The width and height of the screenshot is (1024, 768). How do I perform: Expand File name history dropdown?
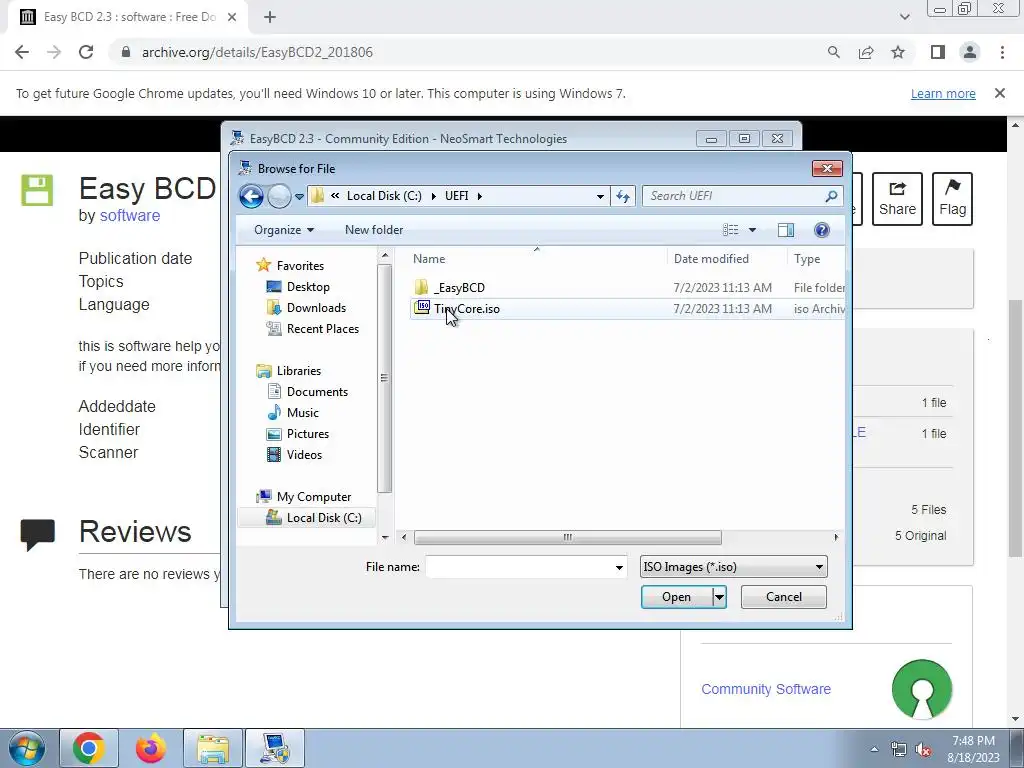[x=619, y=568]
